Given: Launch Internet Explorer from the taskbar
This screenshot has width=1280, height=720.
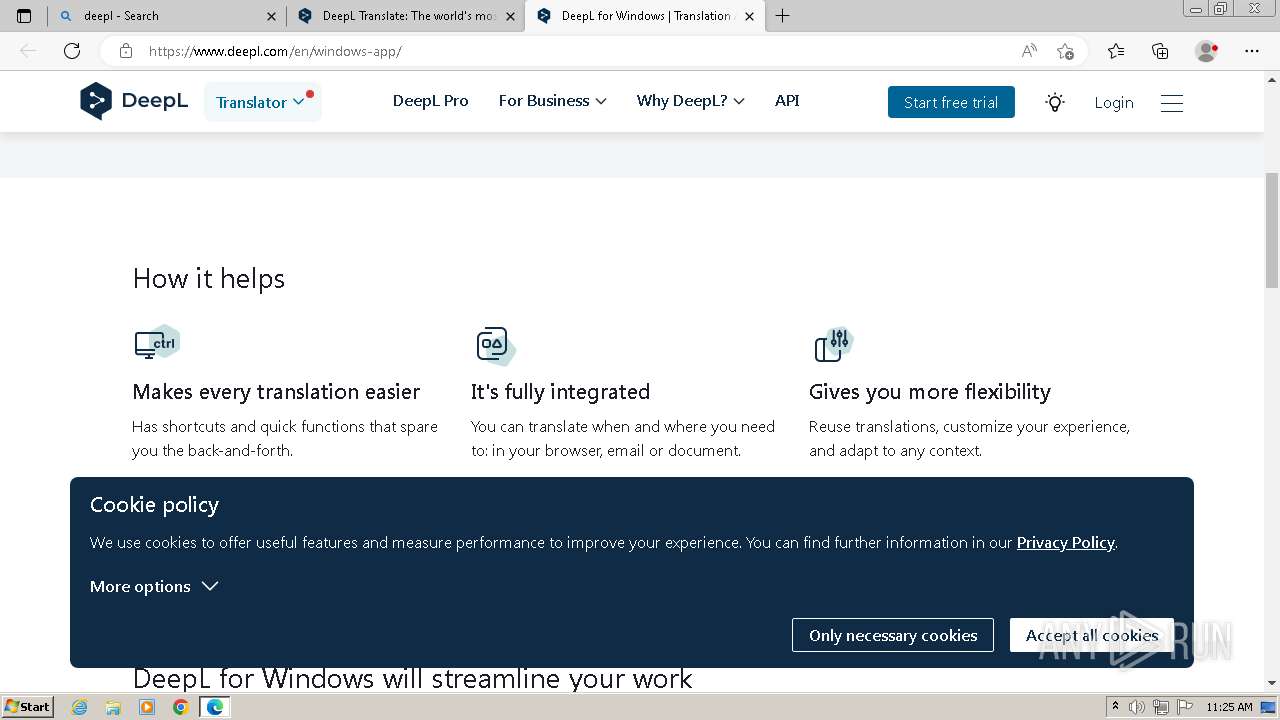Looking at the screenshot, I should pyautogui.click(x=80, y=707).
